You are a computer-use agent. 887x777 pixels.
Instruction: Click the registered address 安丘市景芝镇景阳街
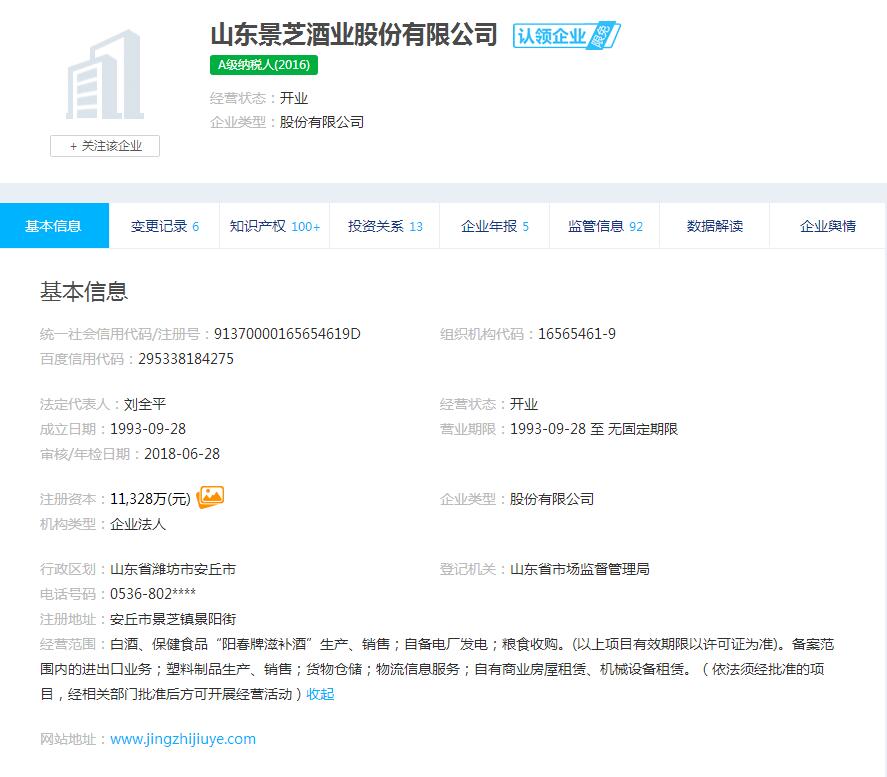point(173,619)
